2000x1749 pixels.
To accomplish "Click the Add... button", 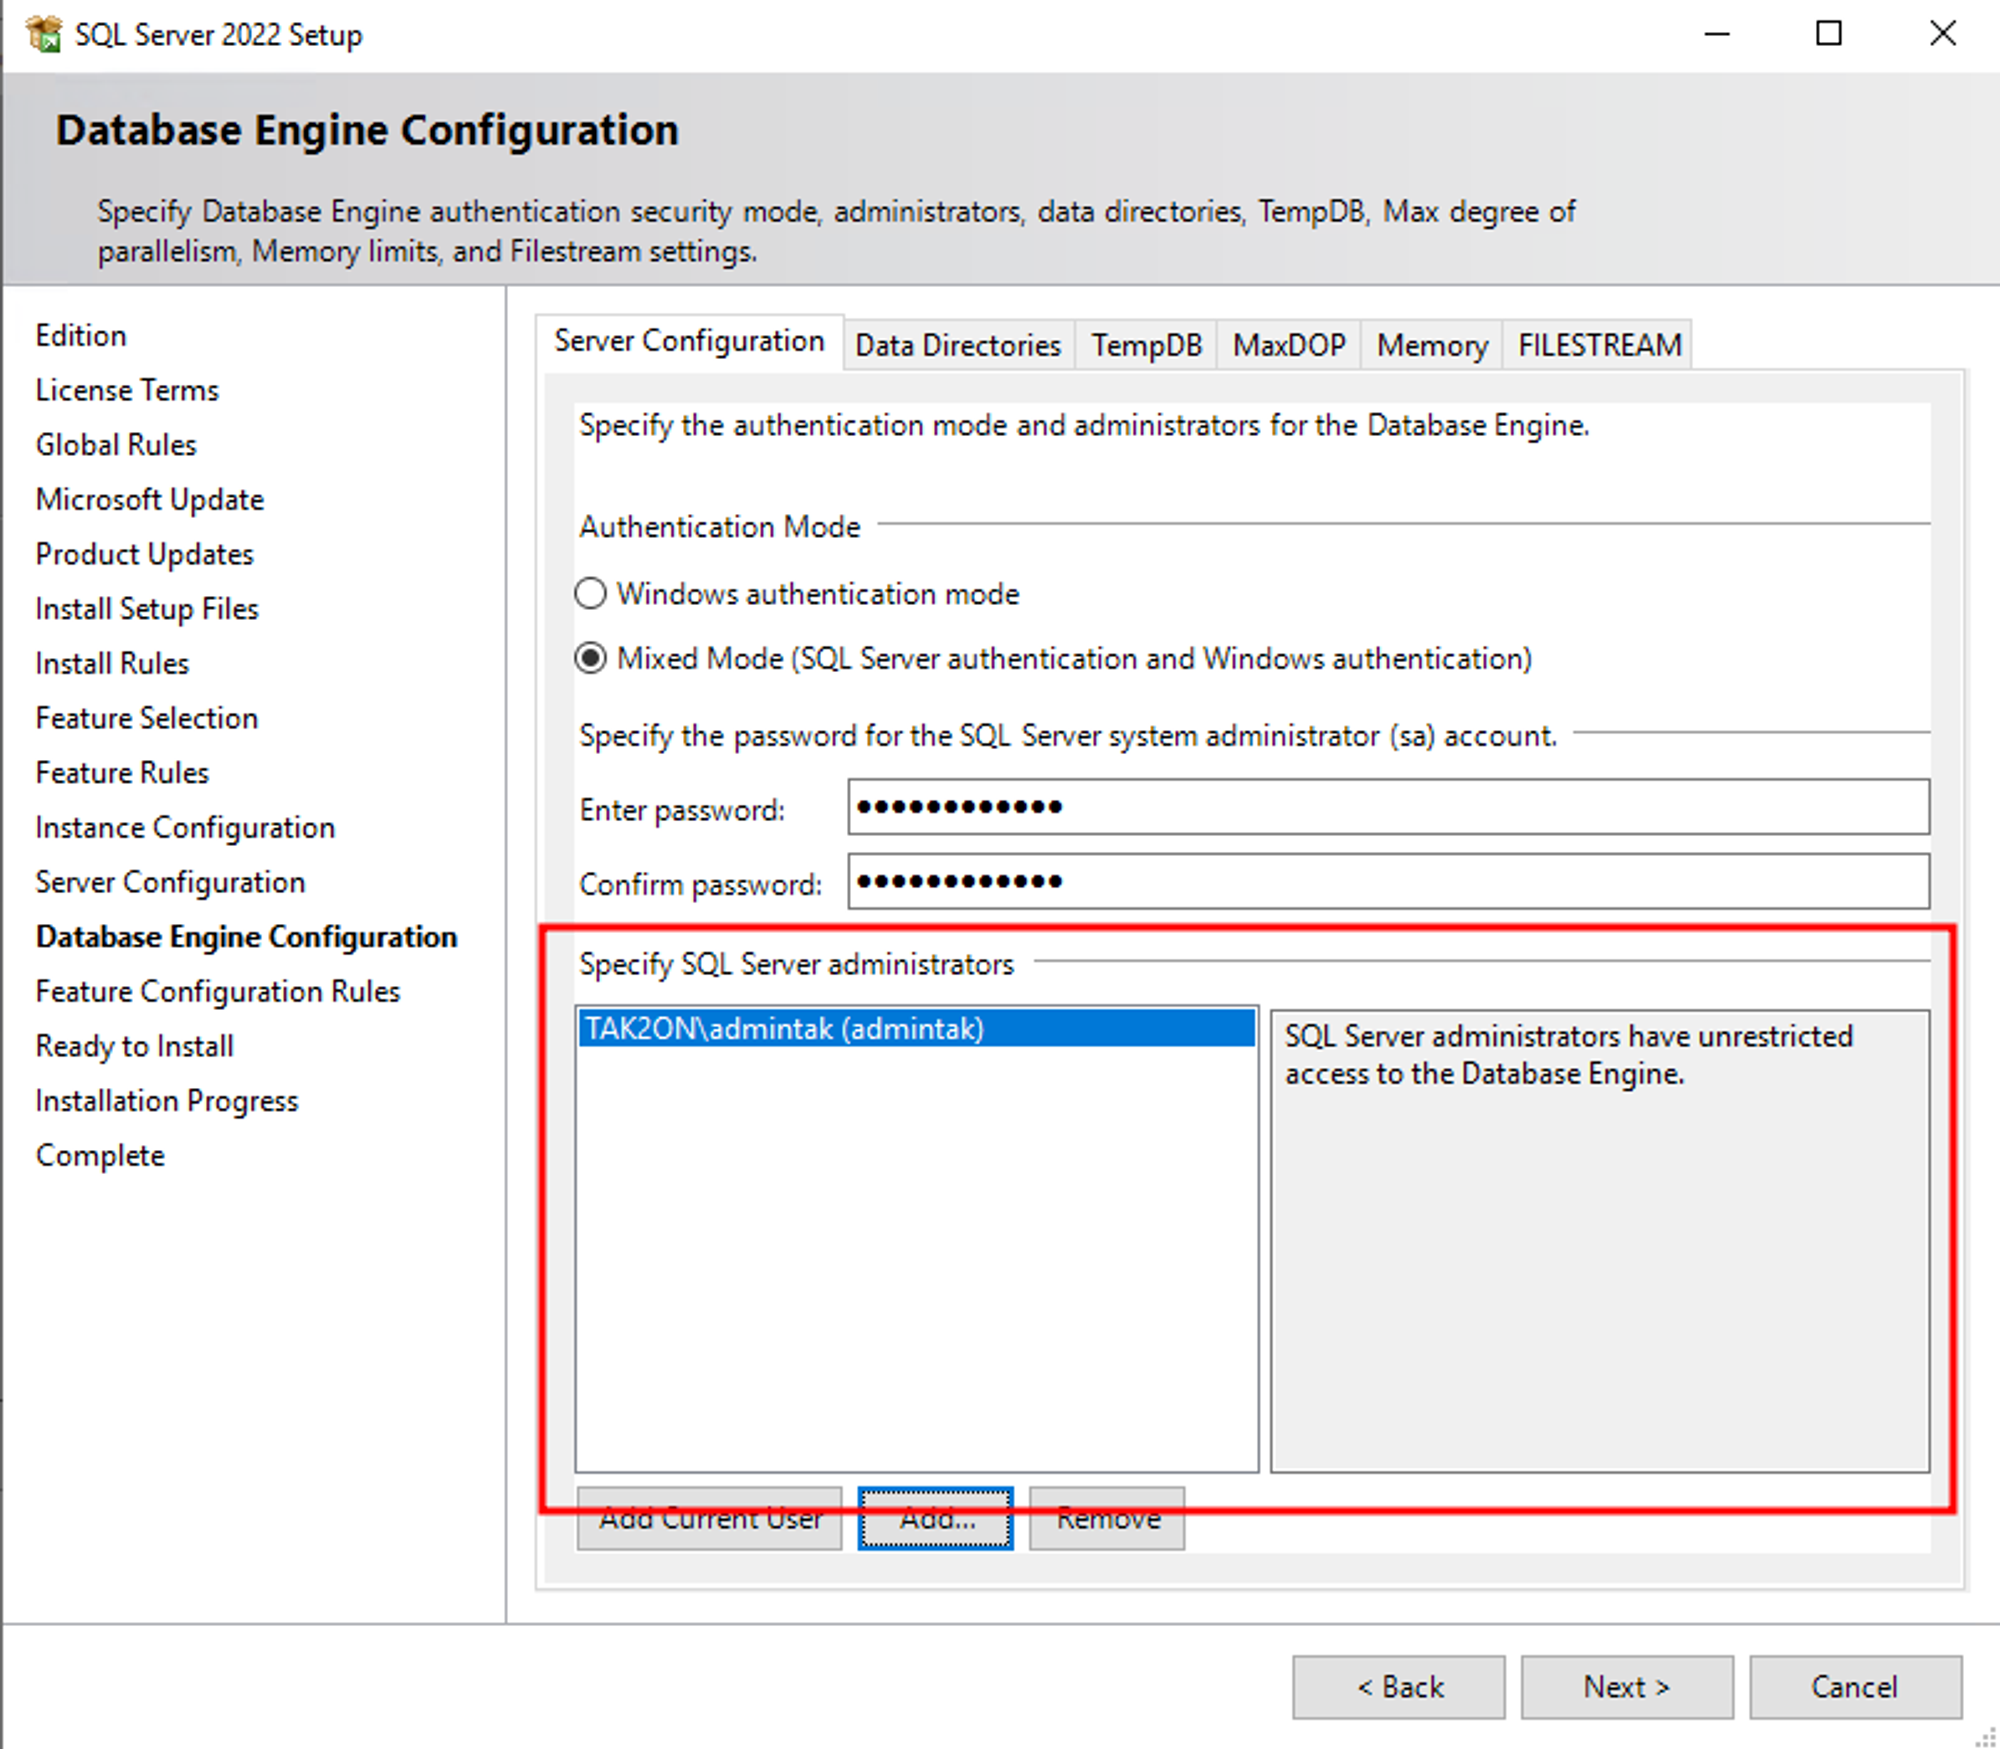I will [936, 1519].
